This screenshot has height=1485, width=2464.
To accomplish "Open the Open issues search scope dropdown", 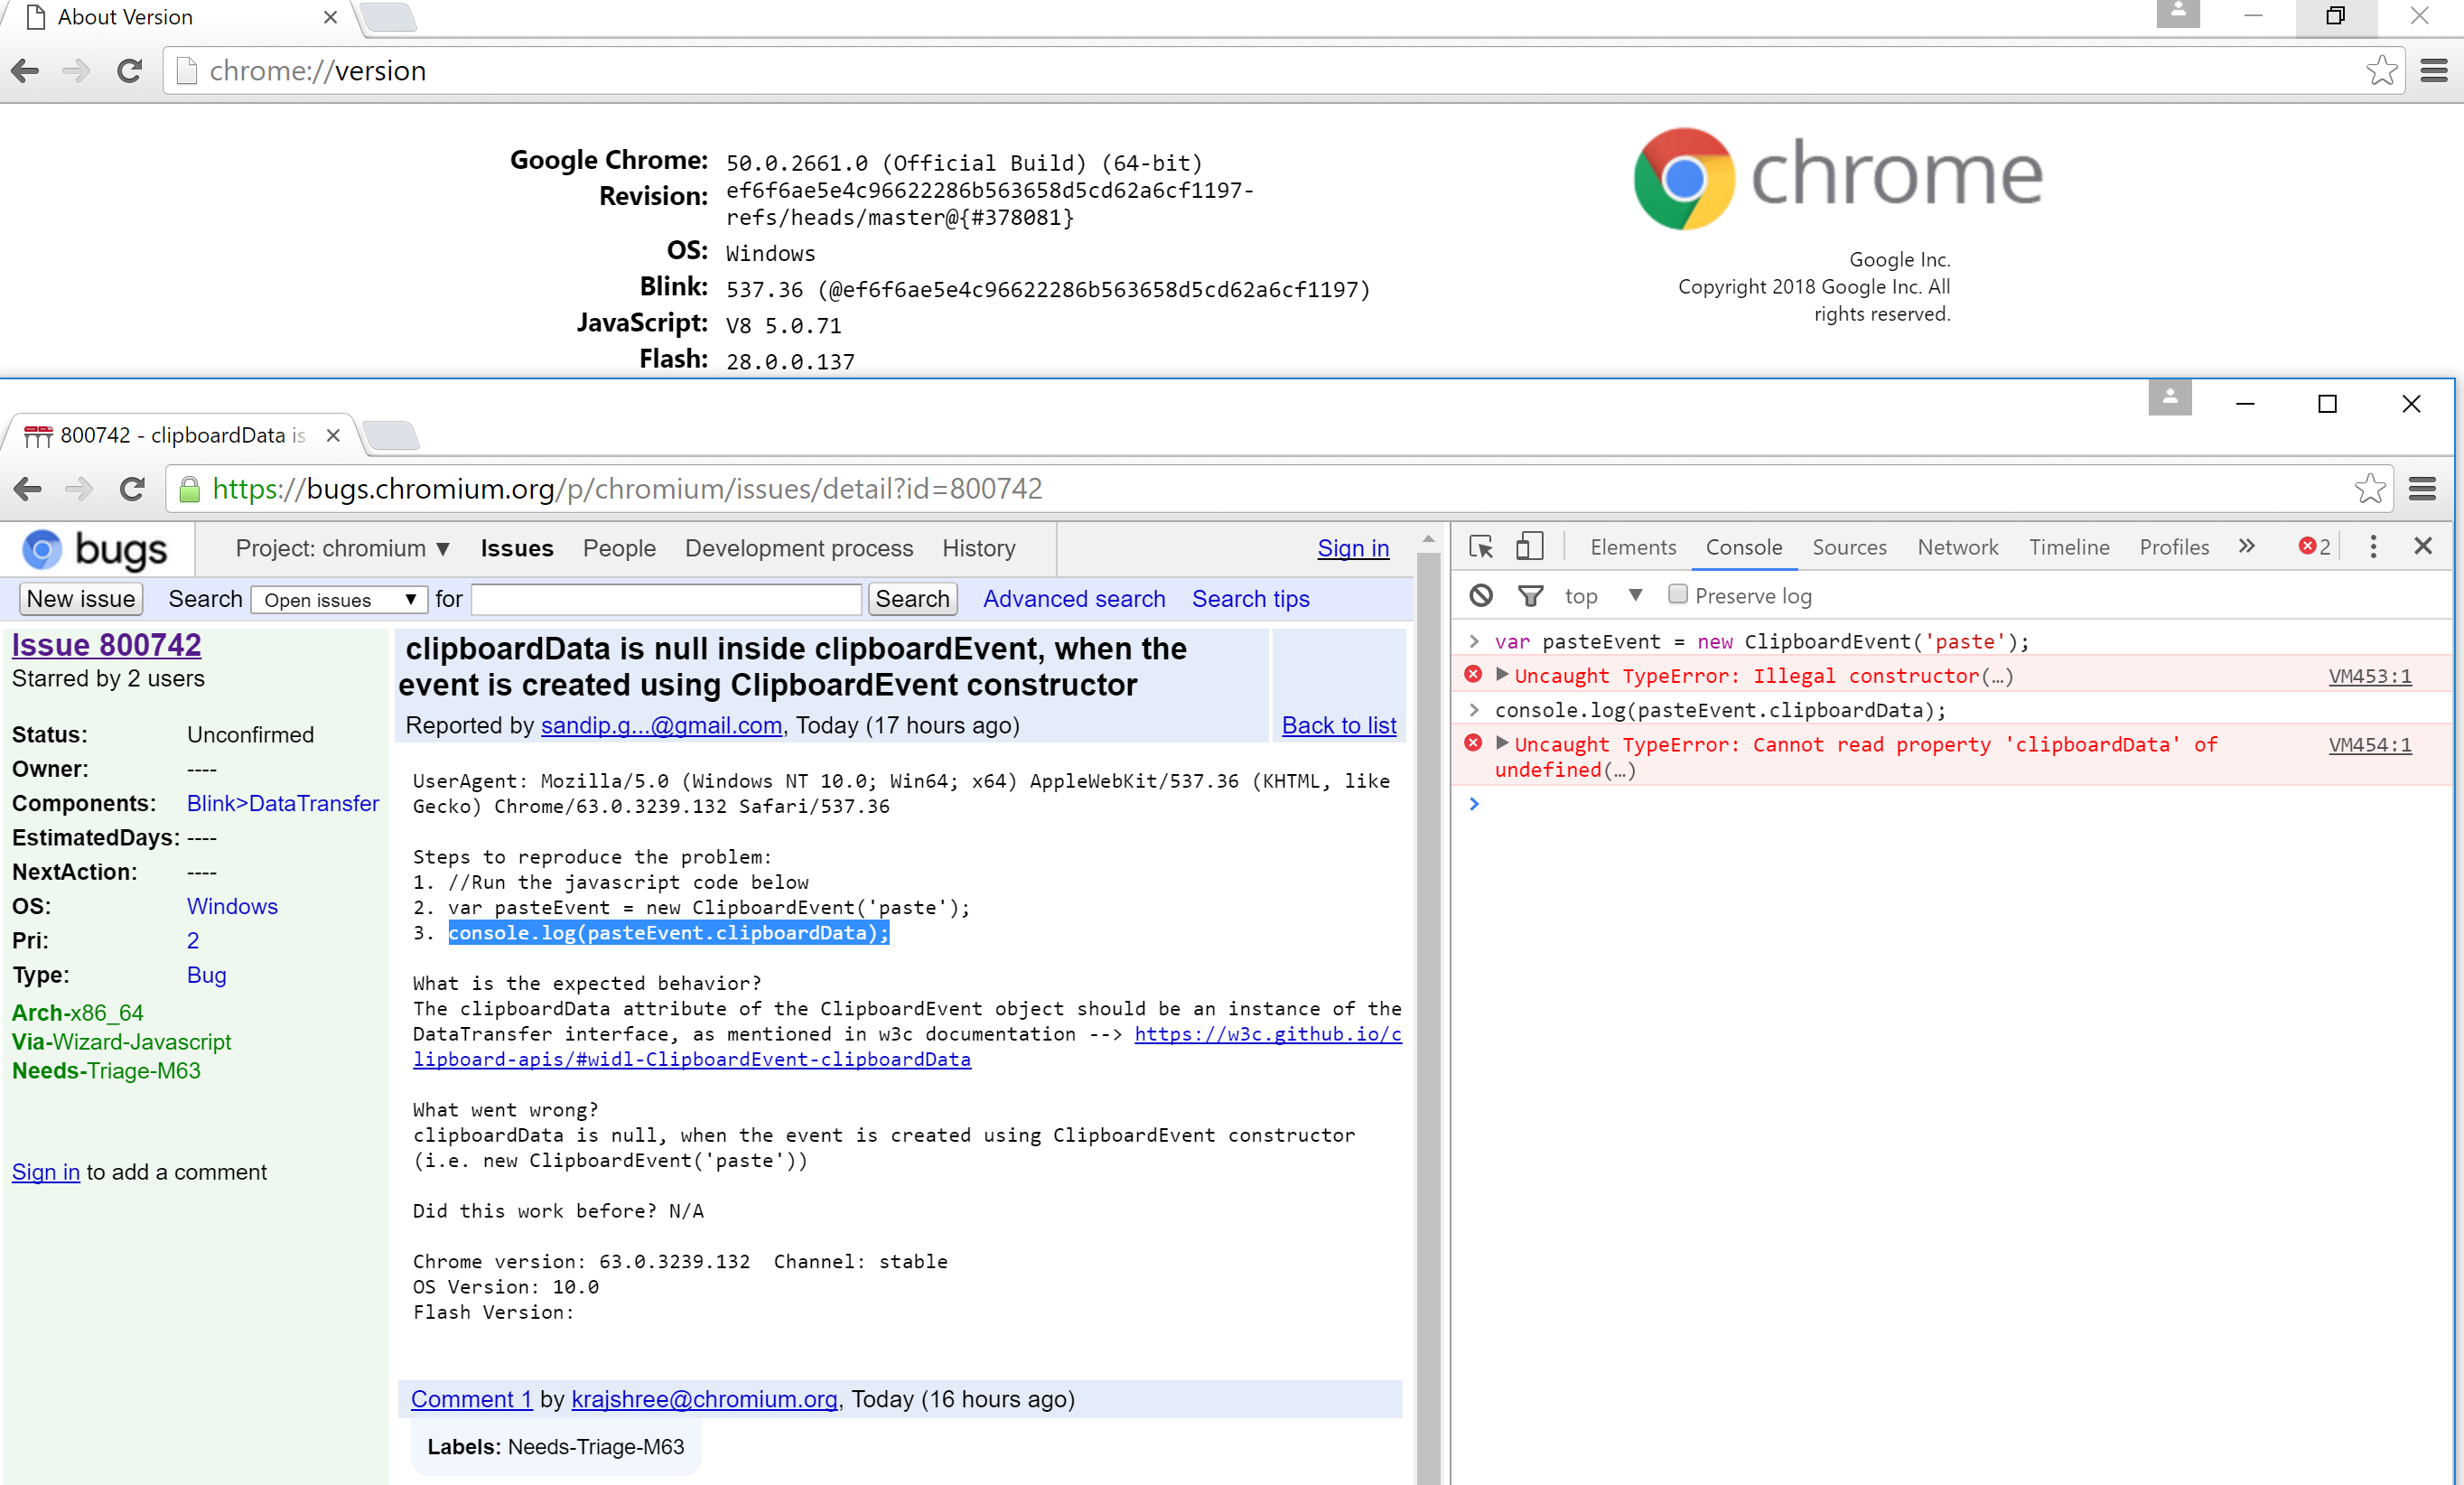I will 339,600.
